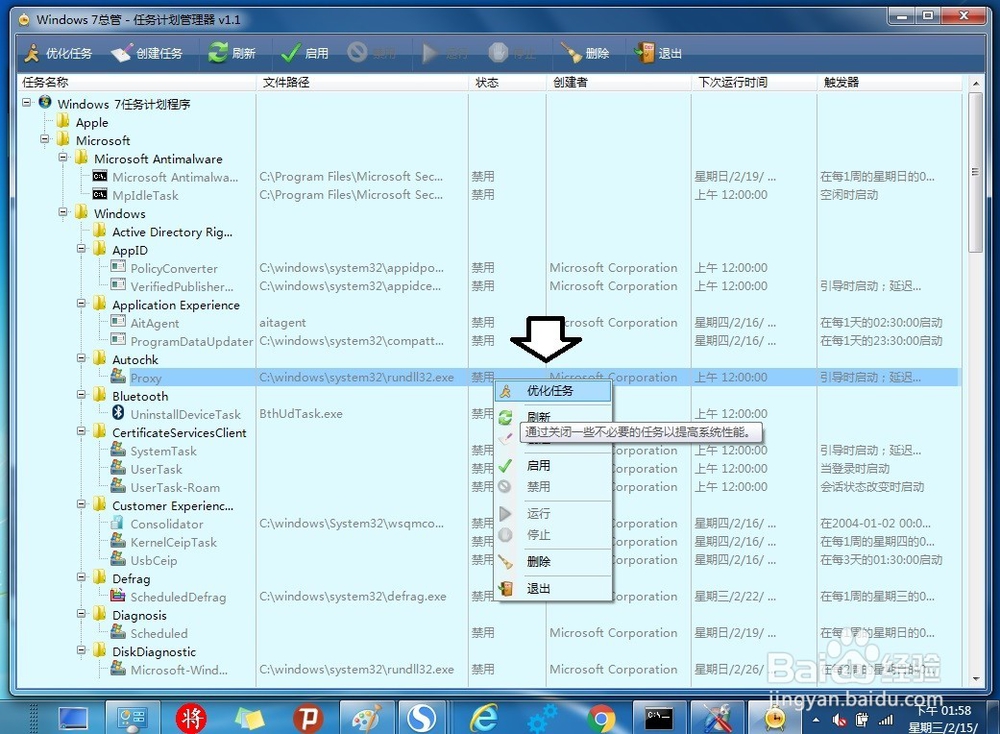
Task: Open the command prompt taskbar icon
Action: [x=659, y=719]
